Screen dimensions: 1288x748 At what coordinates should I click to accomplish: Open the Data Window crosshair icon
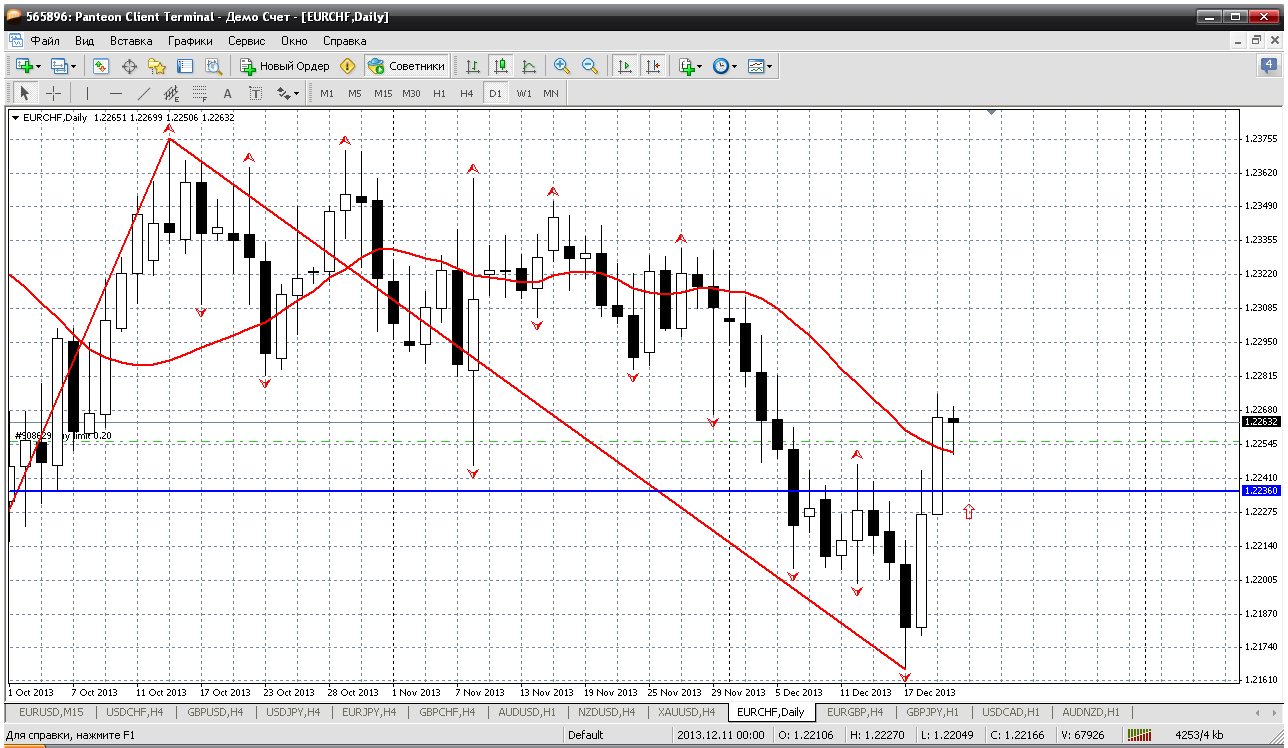129,66
